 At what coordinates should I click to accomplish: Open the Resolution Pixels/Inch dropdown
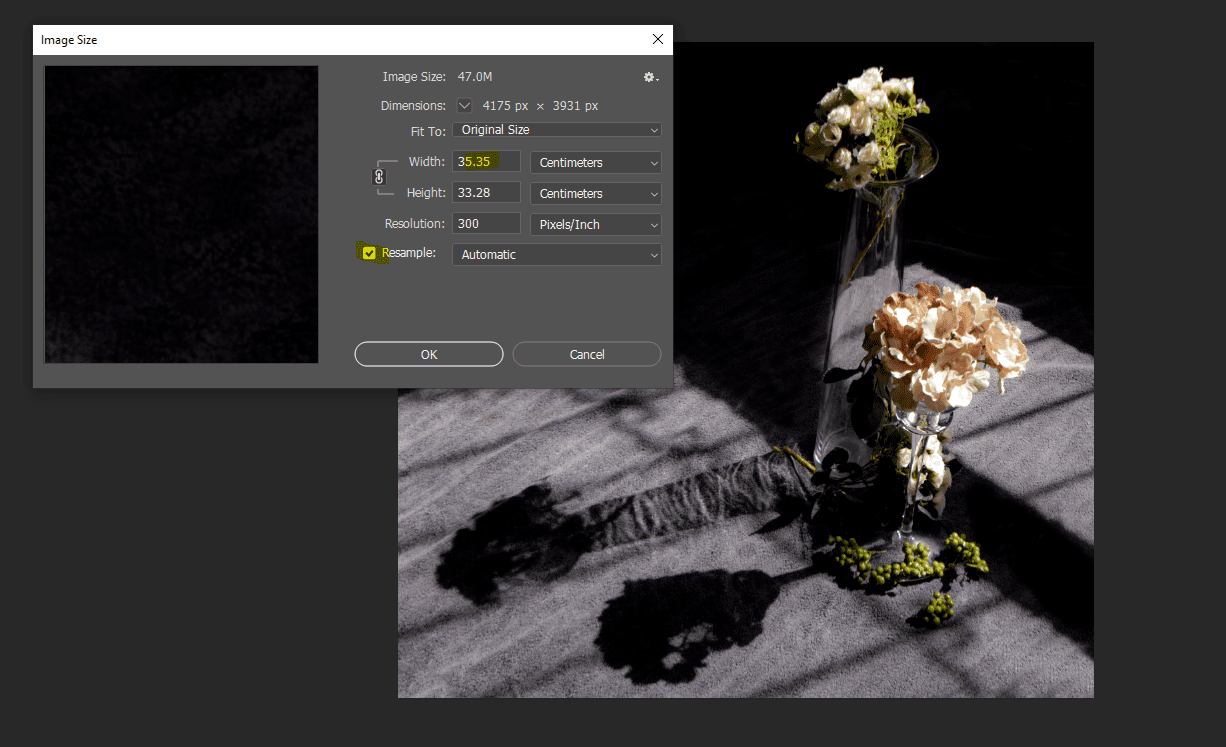(597, 224)
